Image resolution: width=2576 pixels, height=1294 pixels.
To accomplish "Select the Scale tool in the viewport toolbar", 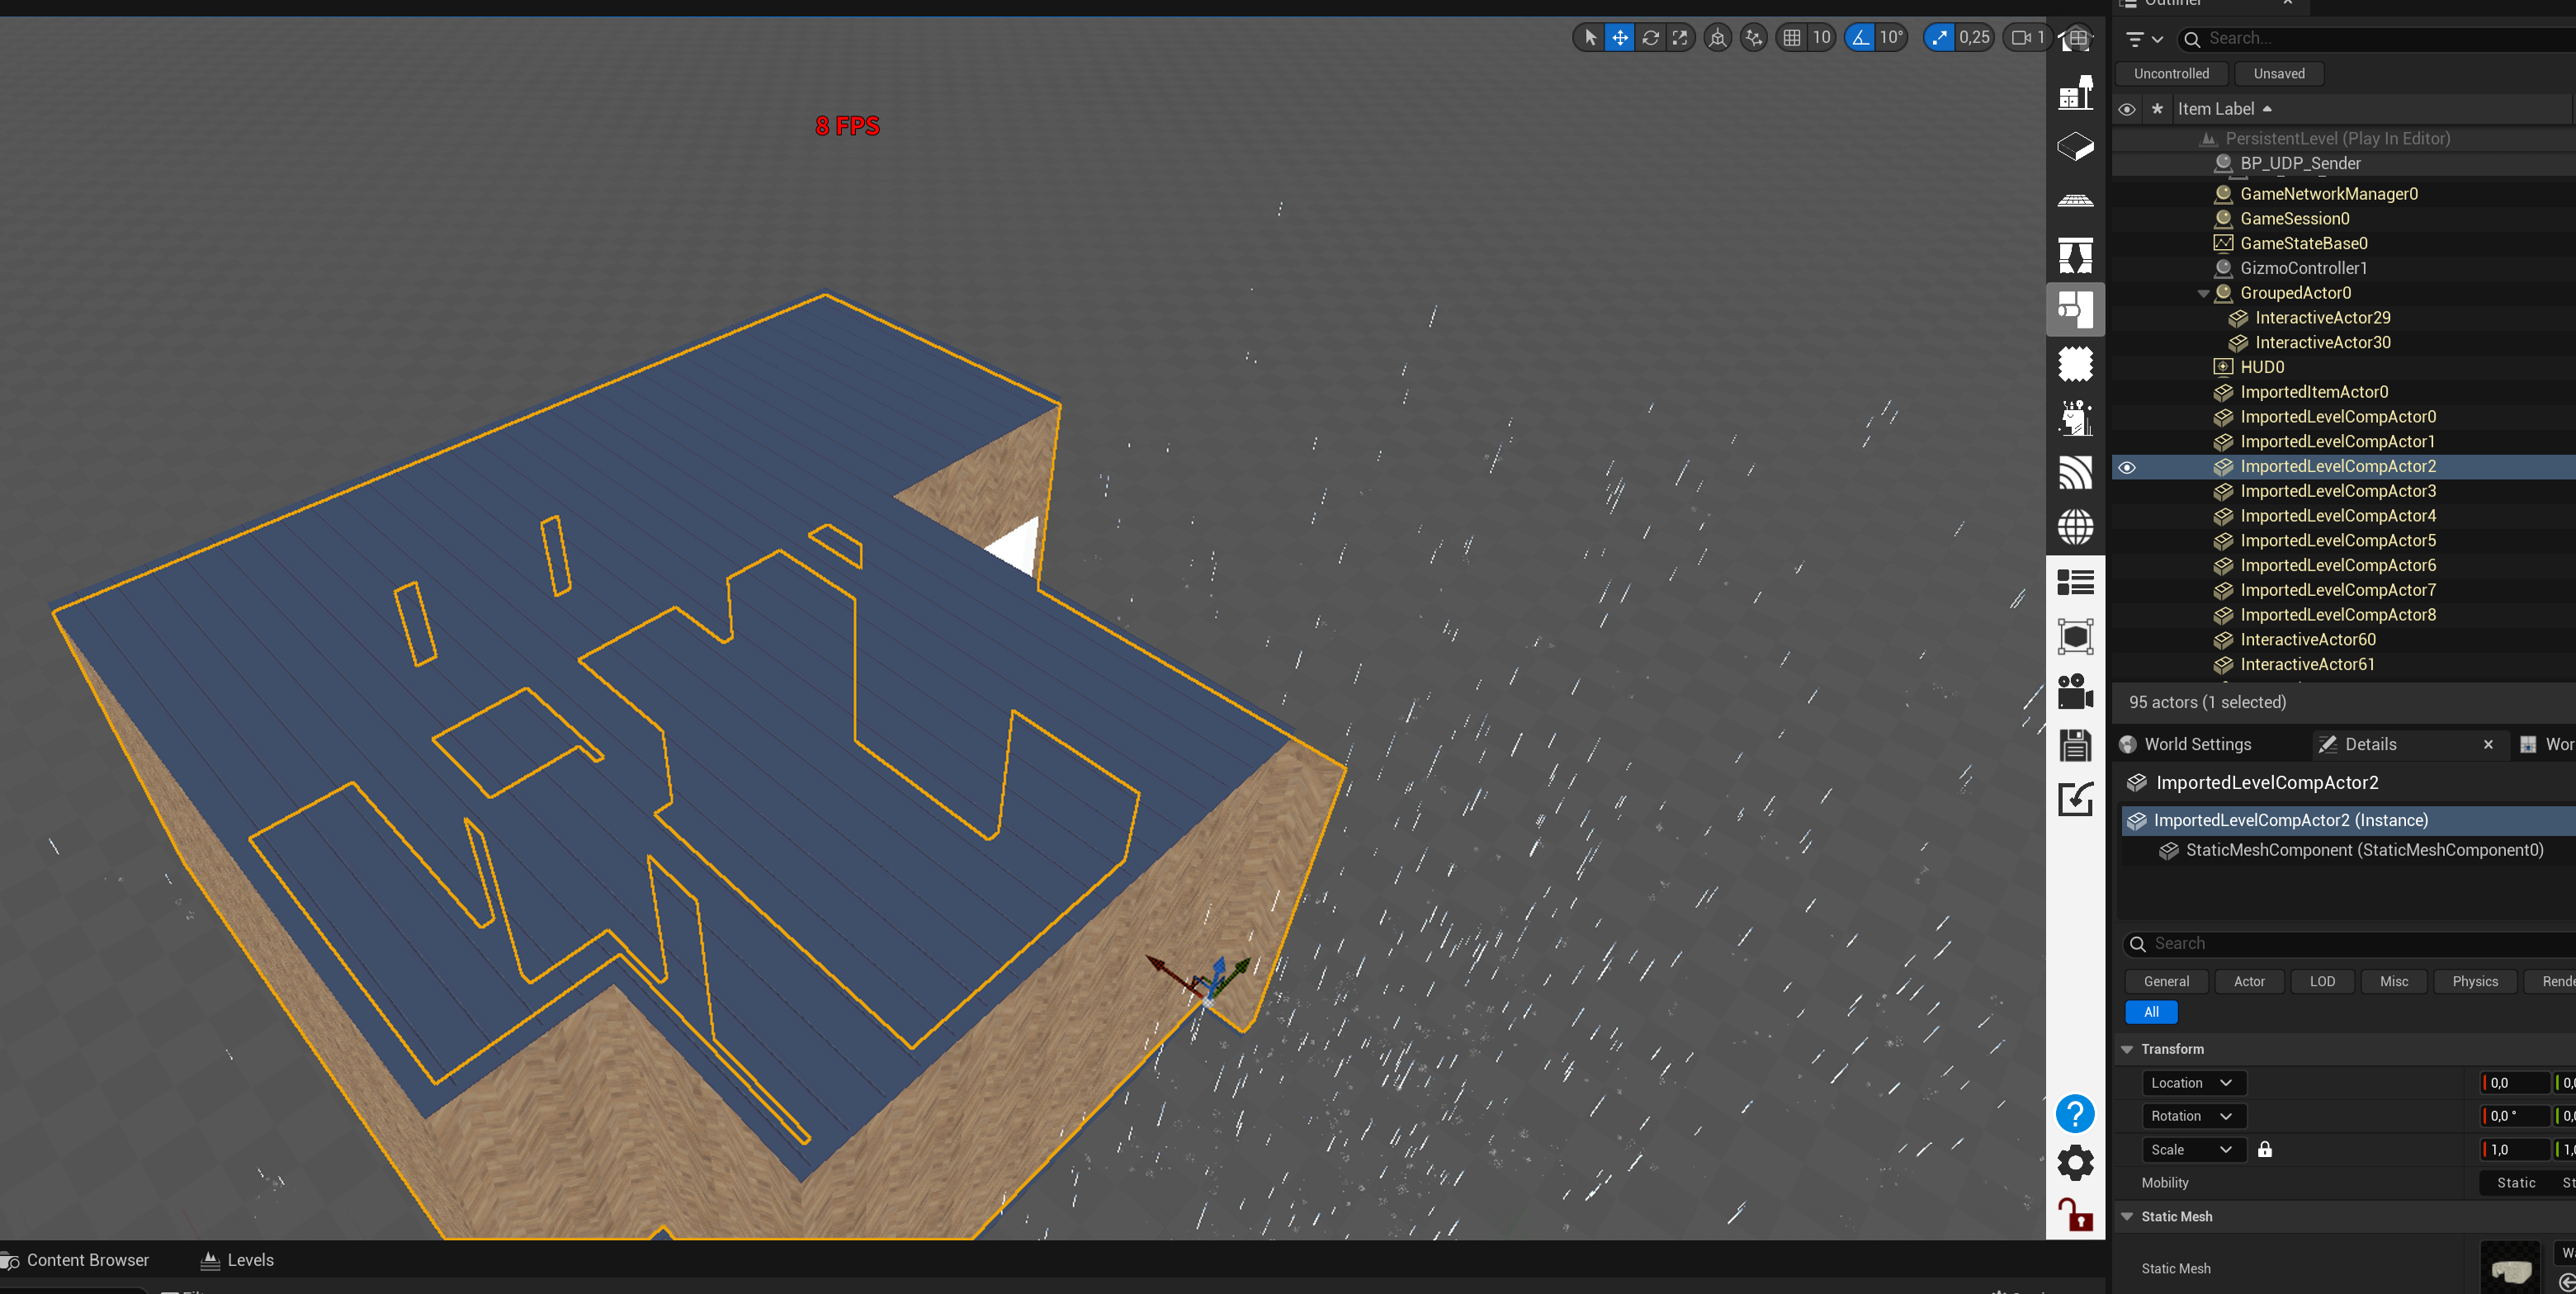I will click(x=1681, y=37).
